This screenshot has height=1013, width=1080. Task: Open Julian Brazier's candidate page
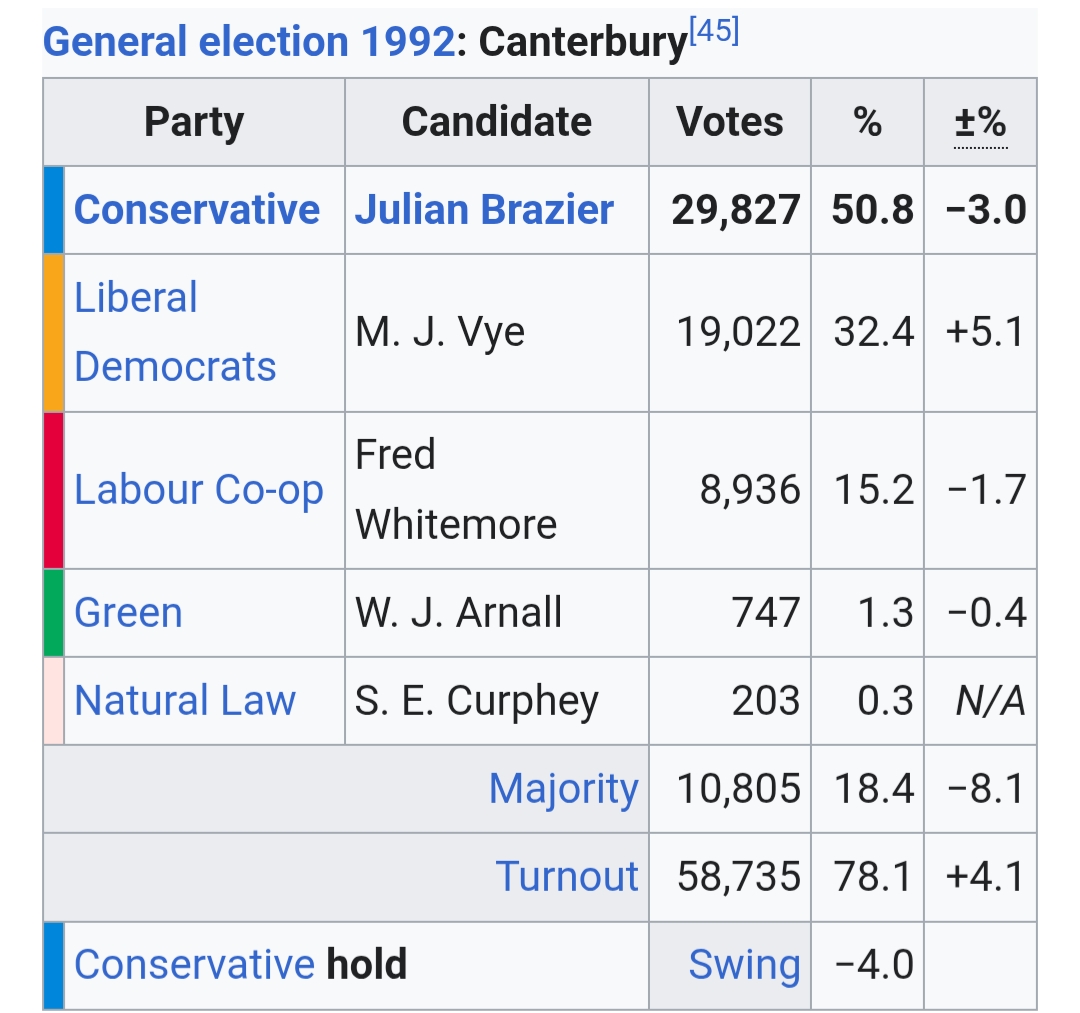484,210
